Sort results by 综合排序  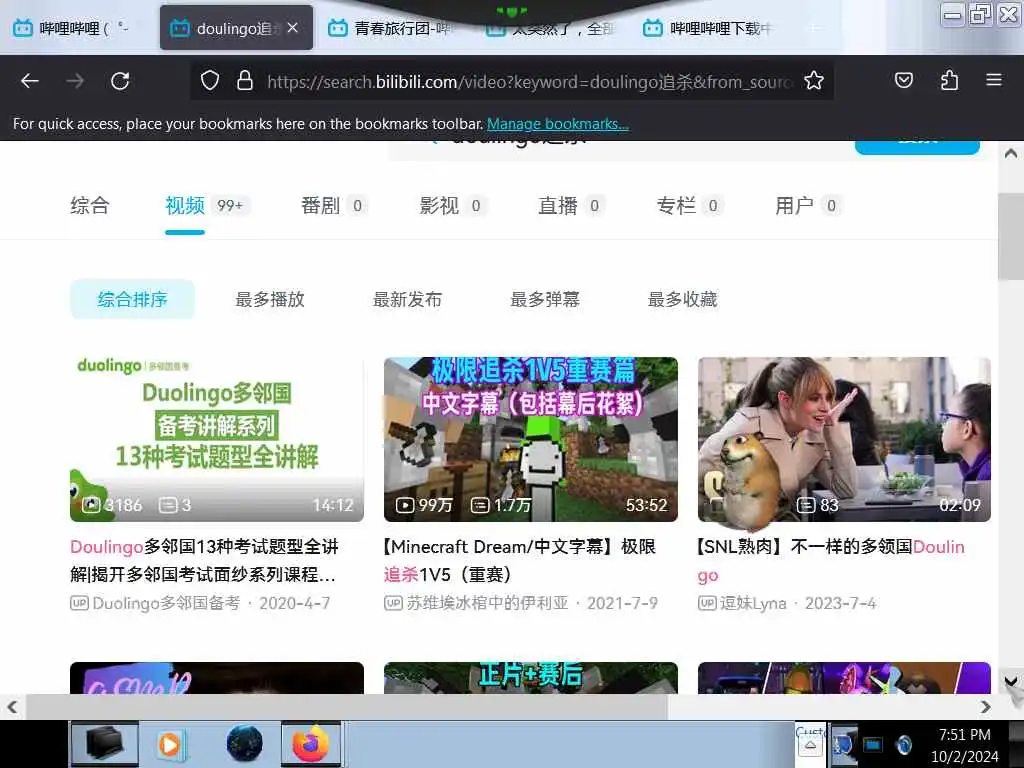pyautogui.click(x=133, y=299)
